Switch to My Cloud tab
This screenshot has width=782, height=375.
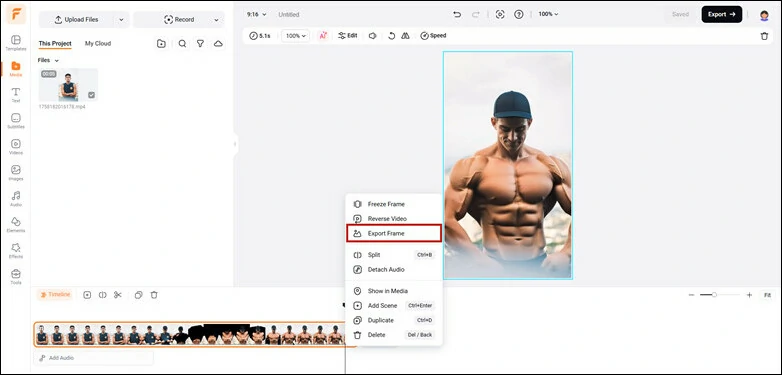point(98,43)
